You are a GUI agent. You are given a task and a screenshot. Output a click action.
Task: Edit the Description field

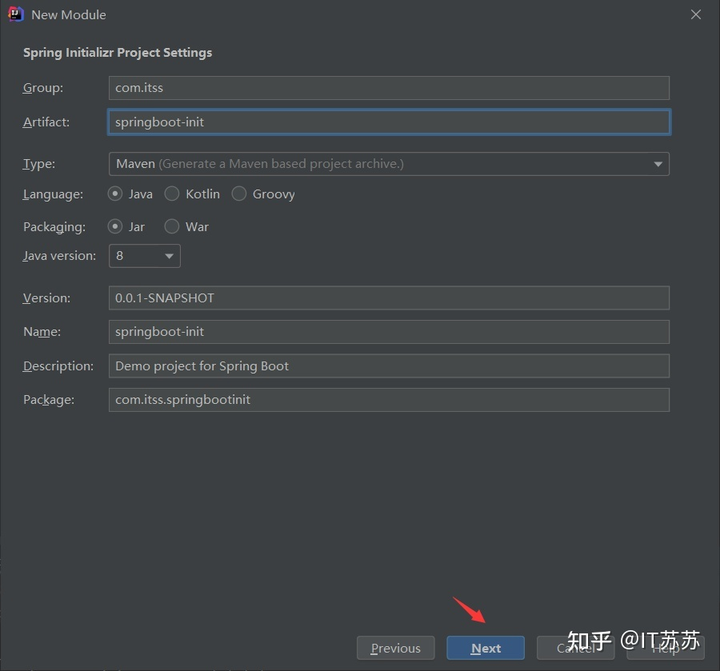tap(389, 366)
